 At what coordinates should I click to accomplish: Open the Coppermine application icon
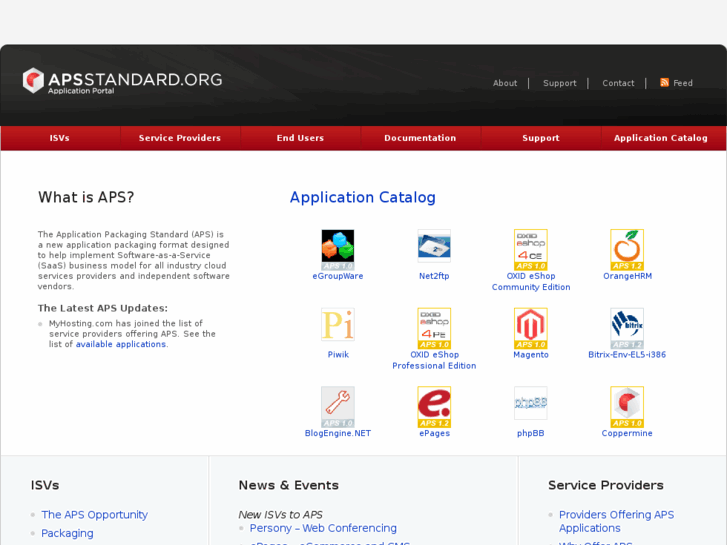coord(627,407)
